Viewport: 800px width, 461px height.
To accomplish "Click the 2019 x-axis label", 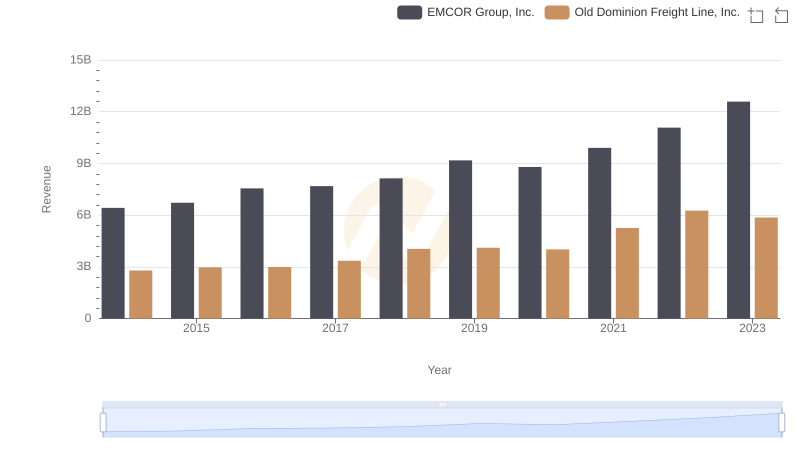I will click(x=474, y=328).
